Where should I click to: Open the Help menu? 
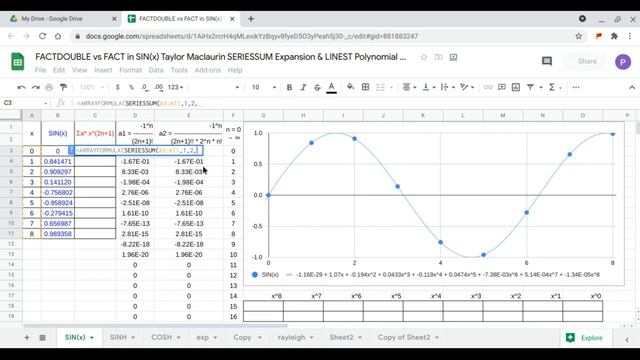point(235,70)
